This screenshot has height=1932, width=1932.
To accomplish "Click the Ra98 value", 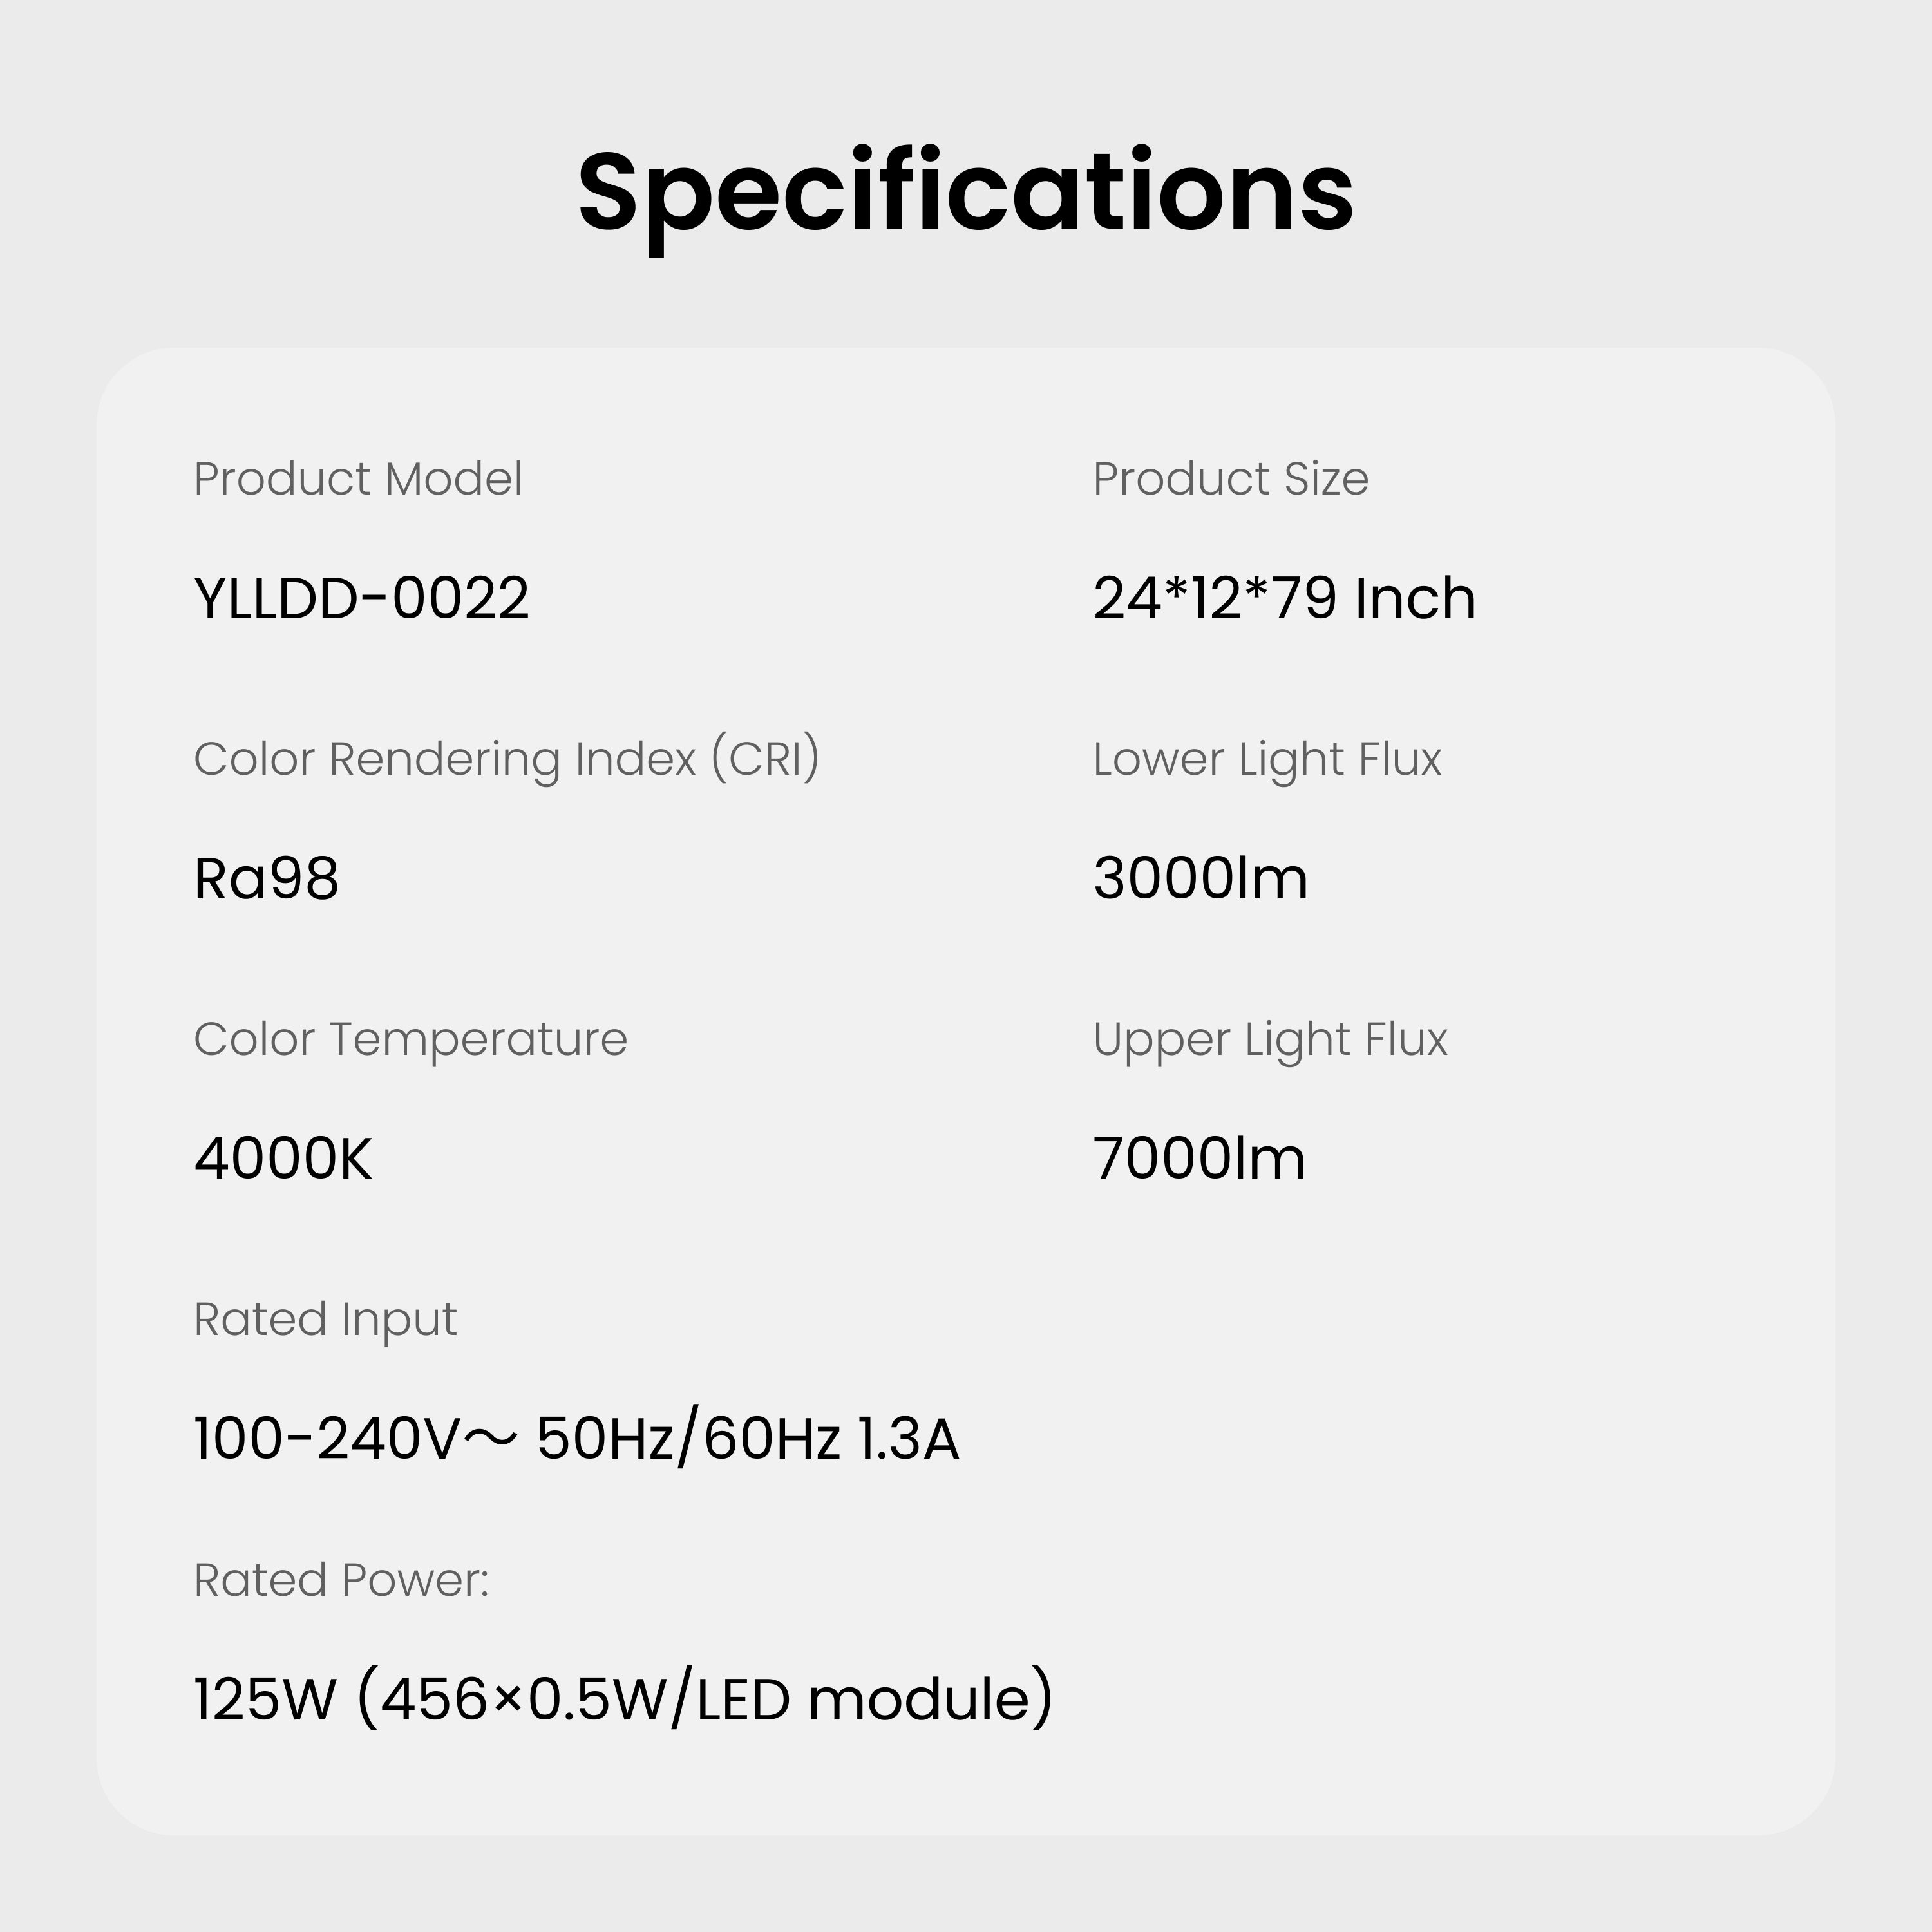I will point(266,878).
